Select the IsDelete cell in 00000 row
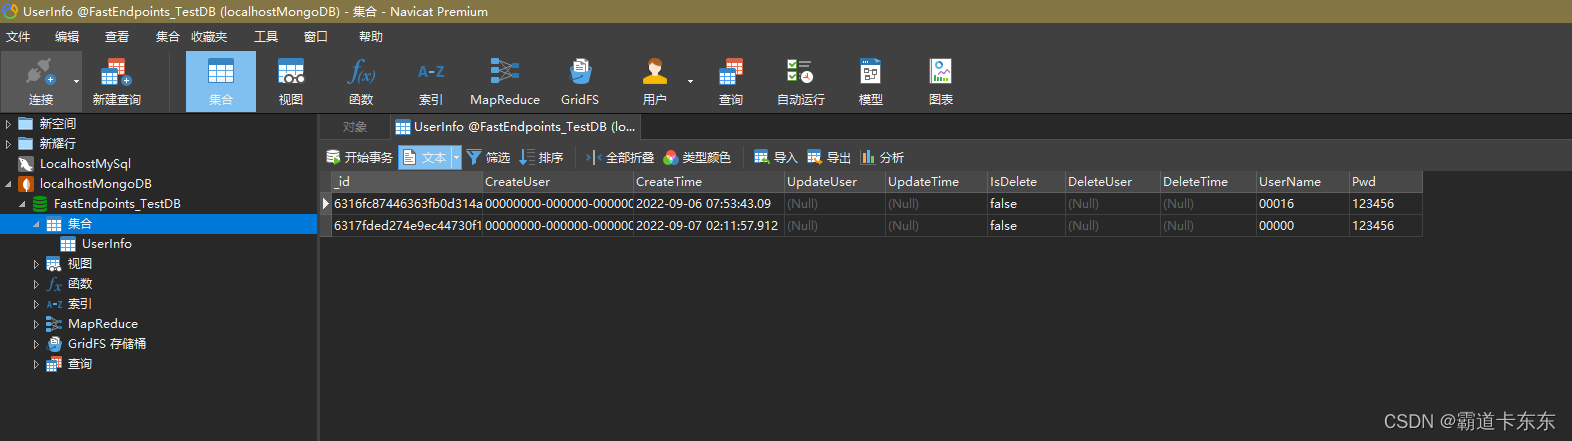This screenshot has width=1572, height=441. tap(1026, 226)
